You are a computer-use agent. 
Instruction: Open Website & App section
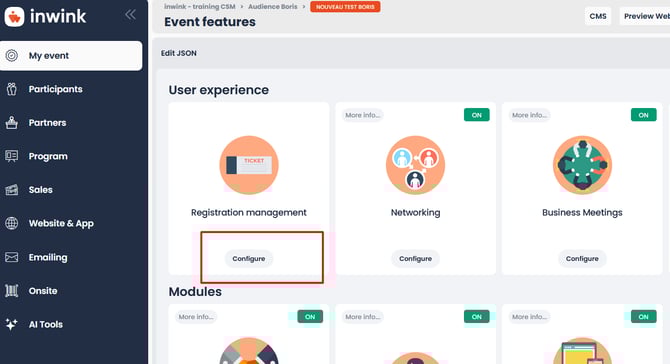(61, 223)
